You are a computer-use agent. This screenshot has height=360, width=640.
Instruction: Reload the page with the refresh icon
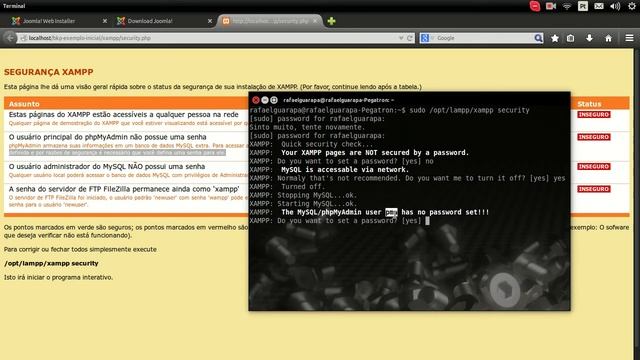[x=410, y=38]
